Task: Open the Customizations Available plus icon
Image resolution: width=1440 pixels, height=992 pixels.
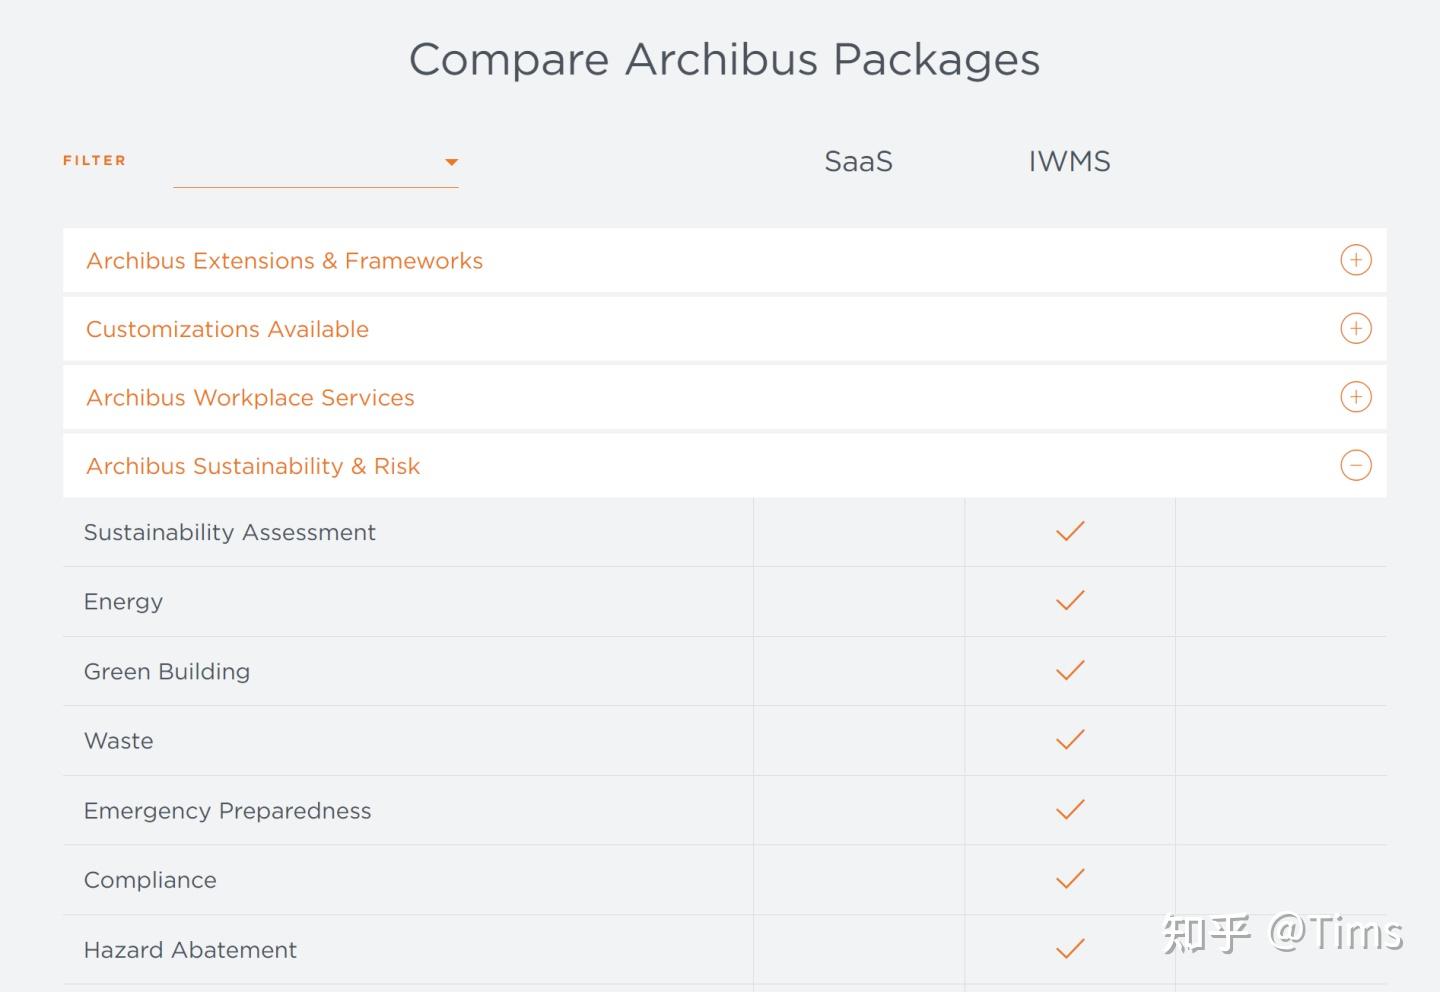Action: [1355, 328]
